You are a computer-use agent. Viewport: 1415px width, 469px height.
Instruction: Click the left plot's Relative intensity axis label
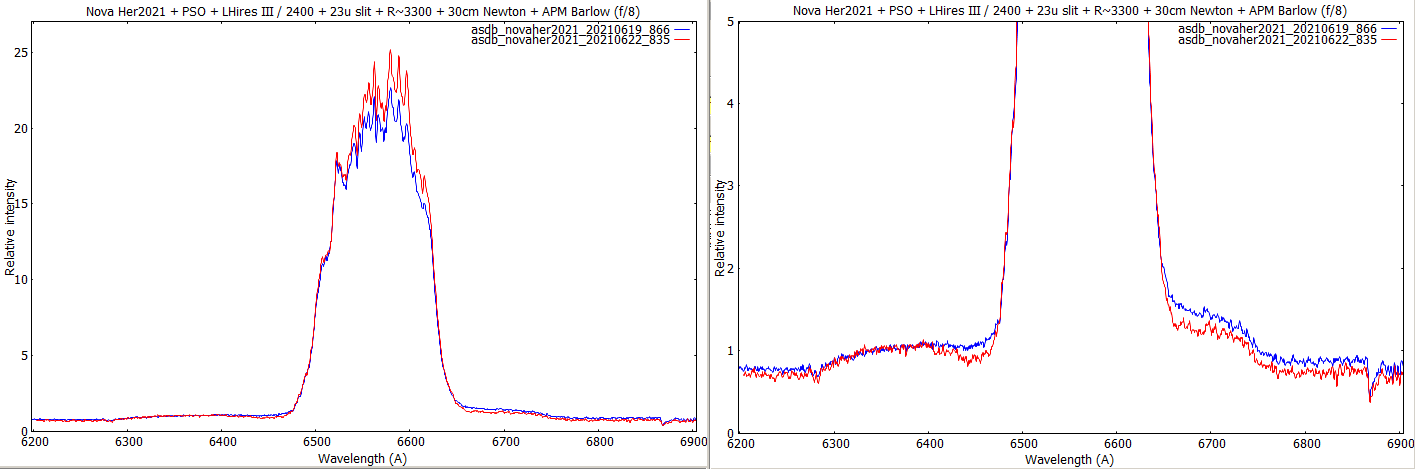click(10, 227)
